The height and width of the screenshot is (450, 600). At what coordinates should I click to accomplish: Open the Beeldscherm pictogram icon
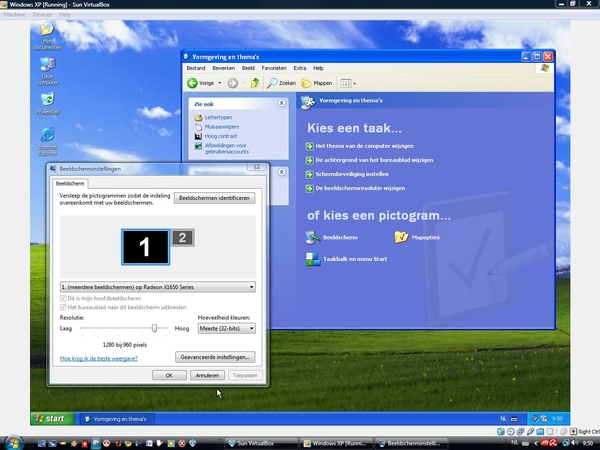(x=312, y=237)
